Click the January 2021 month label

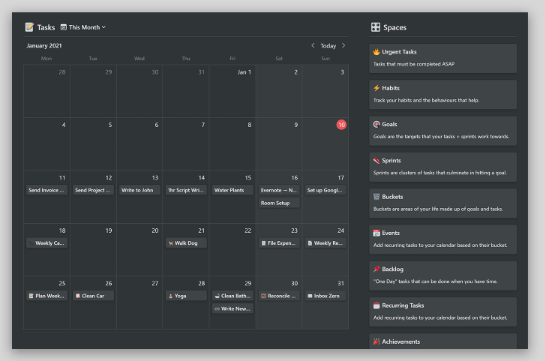click(44, 46)
